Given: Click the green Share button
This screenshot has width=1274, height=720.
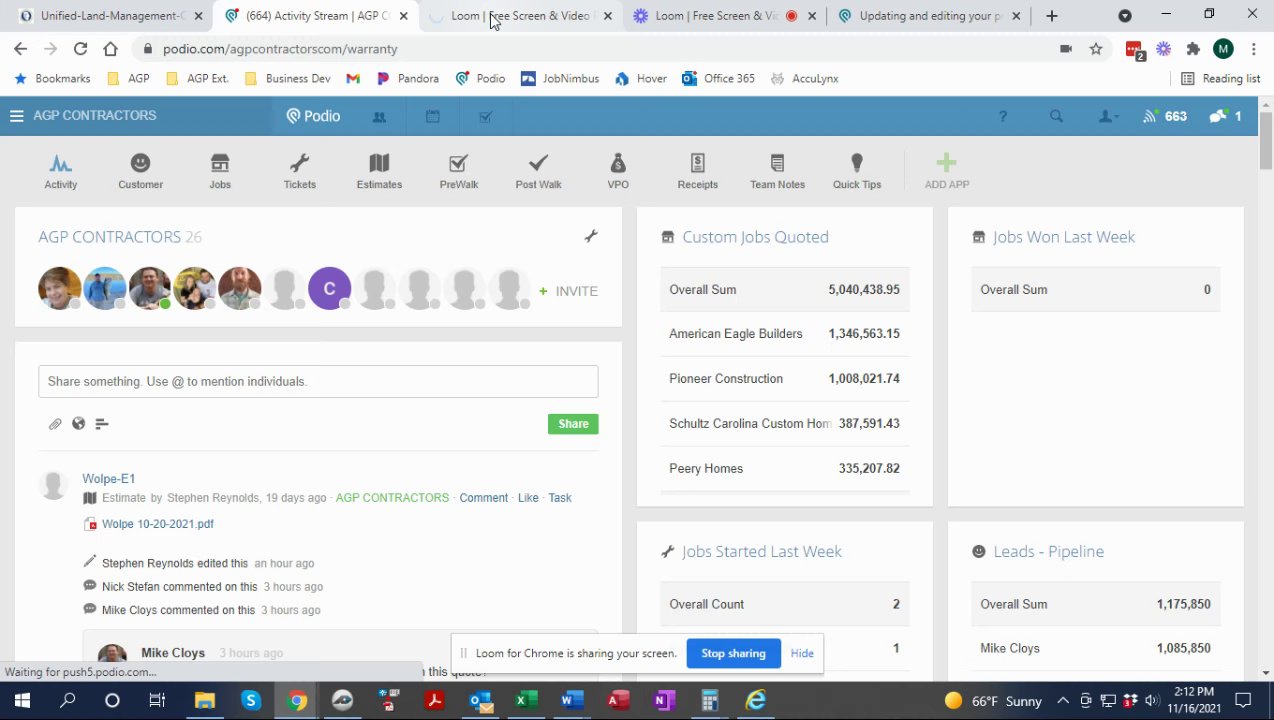Looking at the screenshot, I should (x=573, y=424).
